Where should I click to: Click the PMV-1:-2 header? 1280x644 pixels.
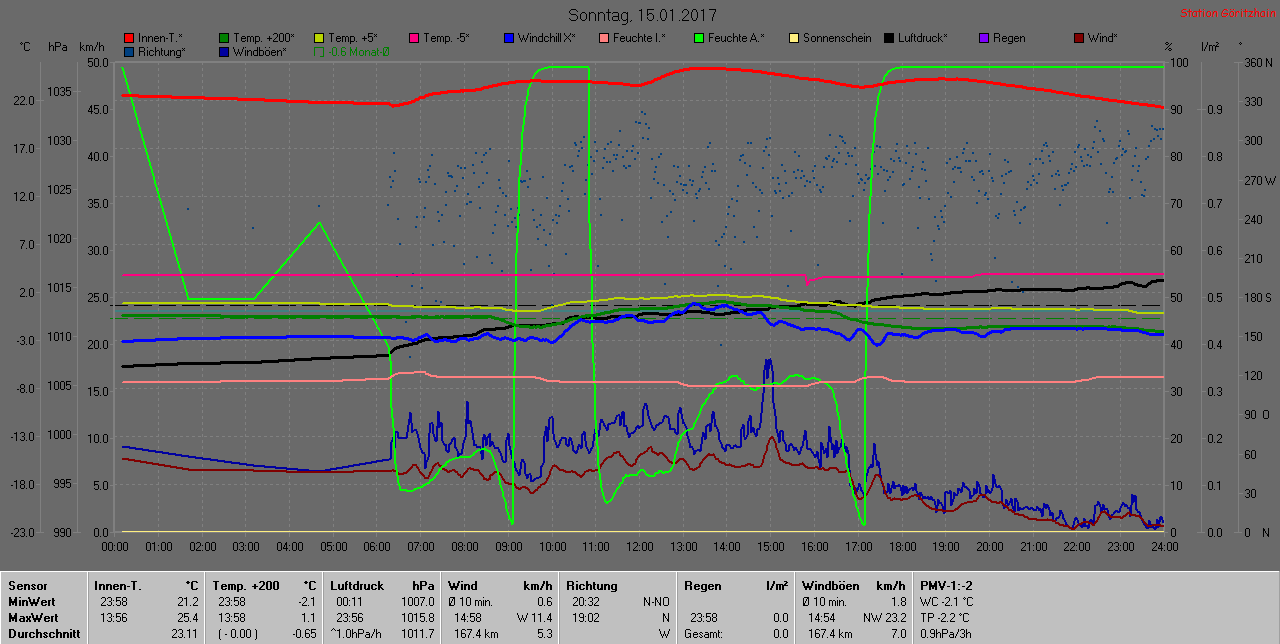tap(947, 585)
